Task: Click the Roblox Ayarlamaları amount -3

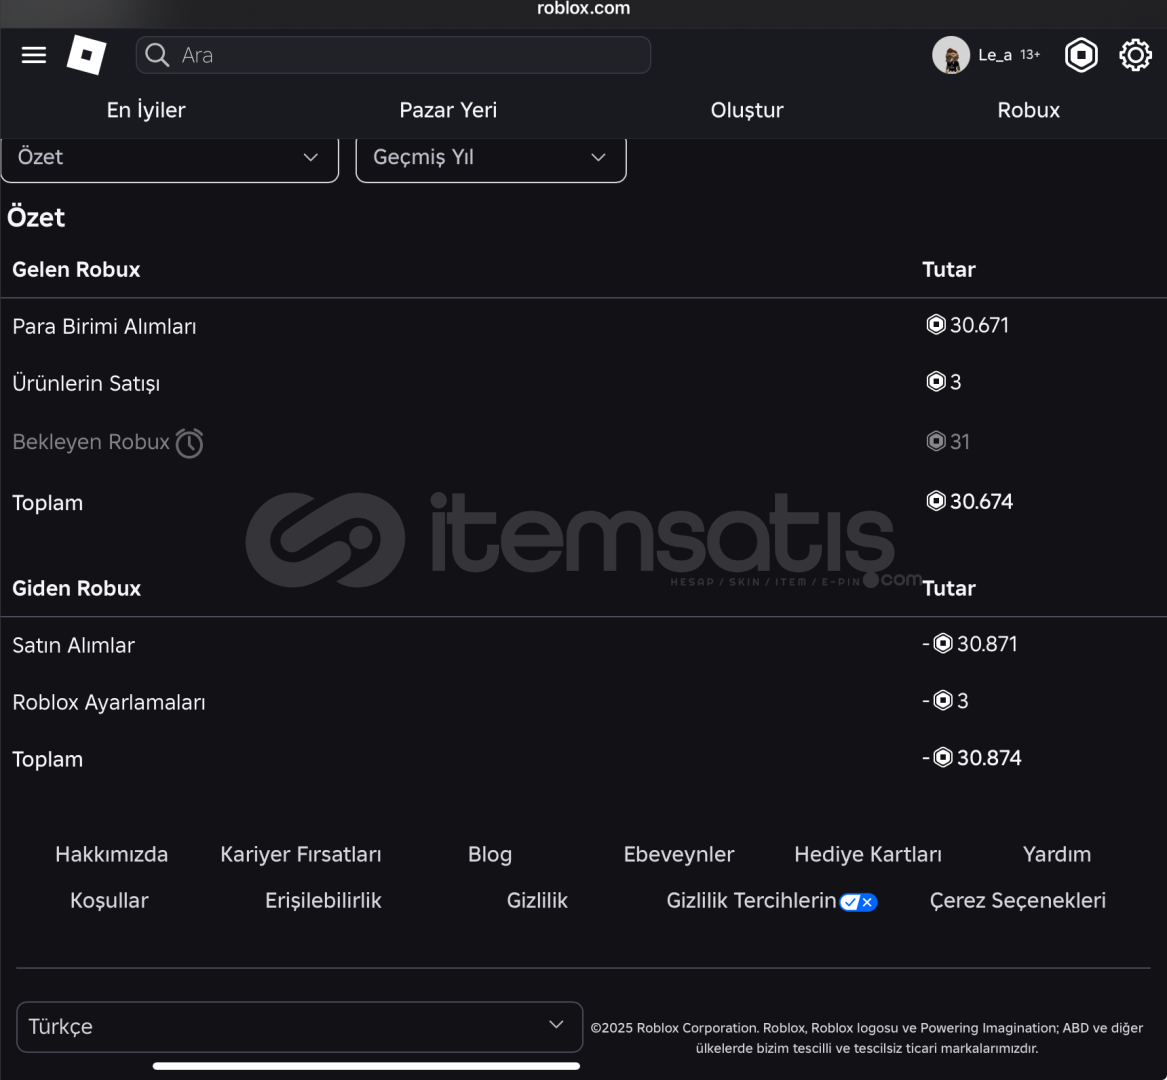Action: click(x=945, y=700)
